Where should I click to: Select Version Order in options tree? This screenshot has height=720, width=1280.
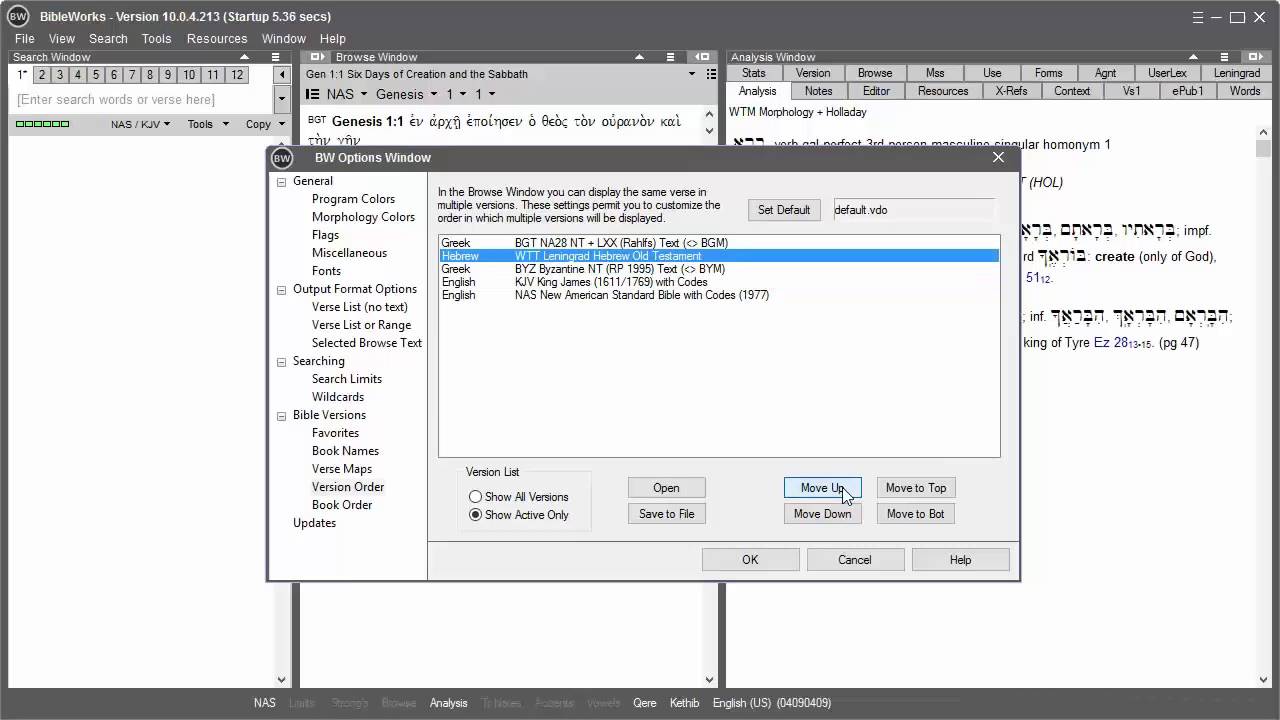[348, 487]
